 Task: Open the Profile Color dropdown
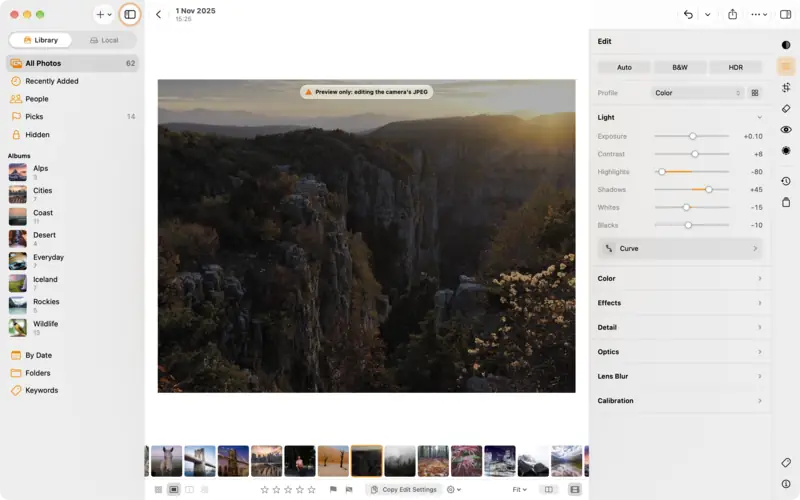coord(697,93)
